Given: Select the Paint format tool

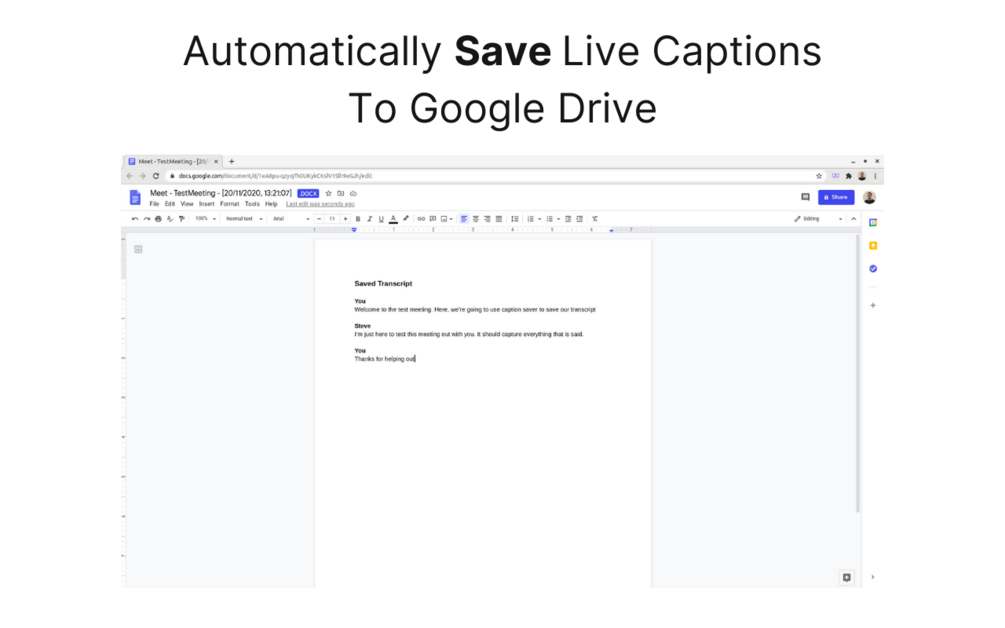Looking at the screenshot, I should 182,219.
